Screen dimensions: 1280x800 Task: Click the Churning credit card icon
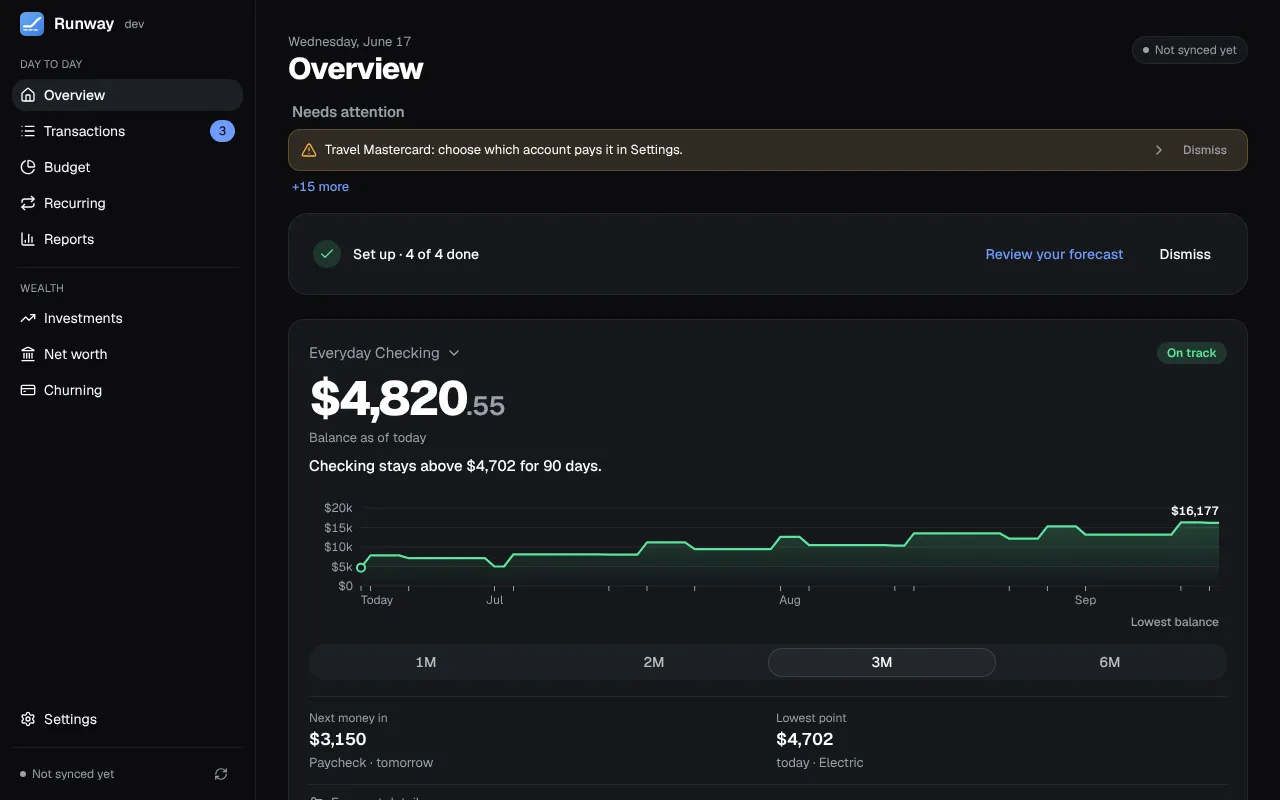tap(28, 390)
